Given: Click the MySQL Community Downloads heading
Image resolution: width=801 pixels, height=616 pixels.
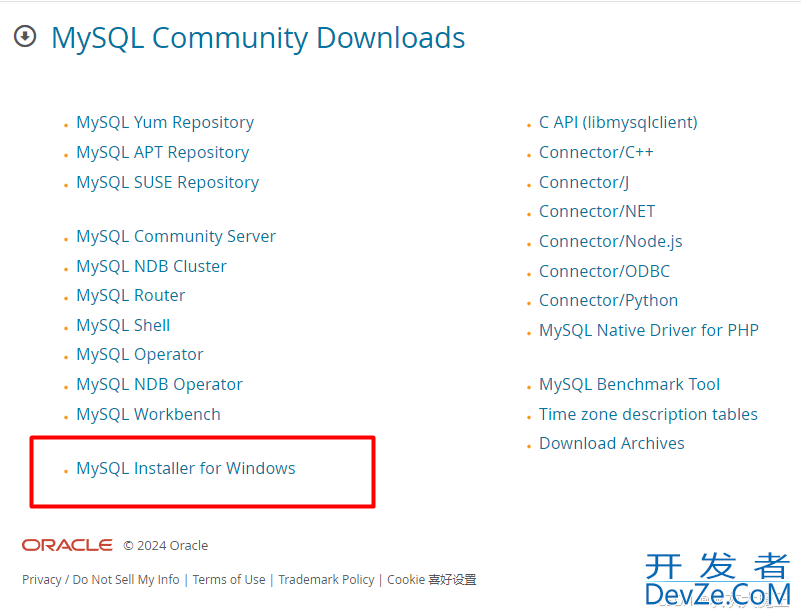Looking at the screenshot, I should click(258, 38).
